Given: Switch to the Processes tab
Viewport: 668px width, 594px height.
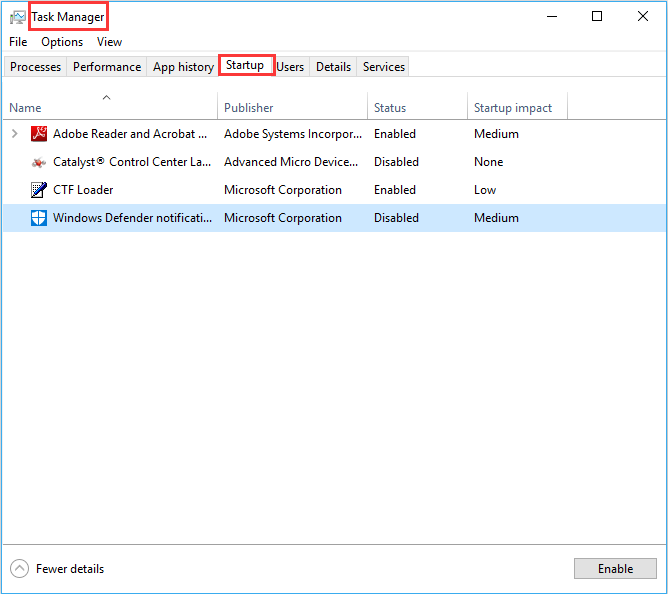Looking at the screenshot, I should click(35, 67).
